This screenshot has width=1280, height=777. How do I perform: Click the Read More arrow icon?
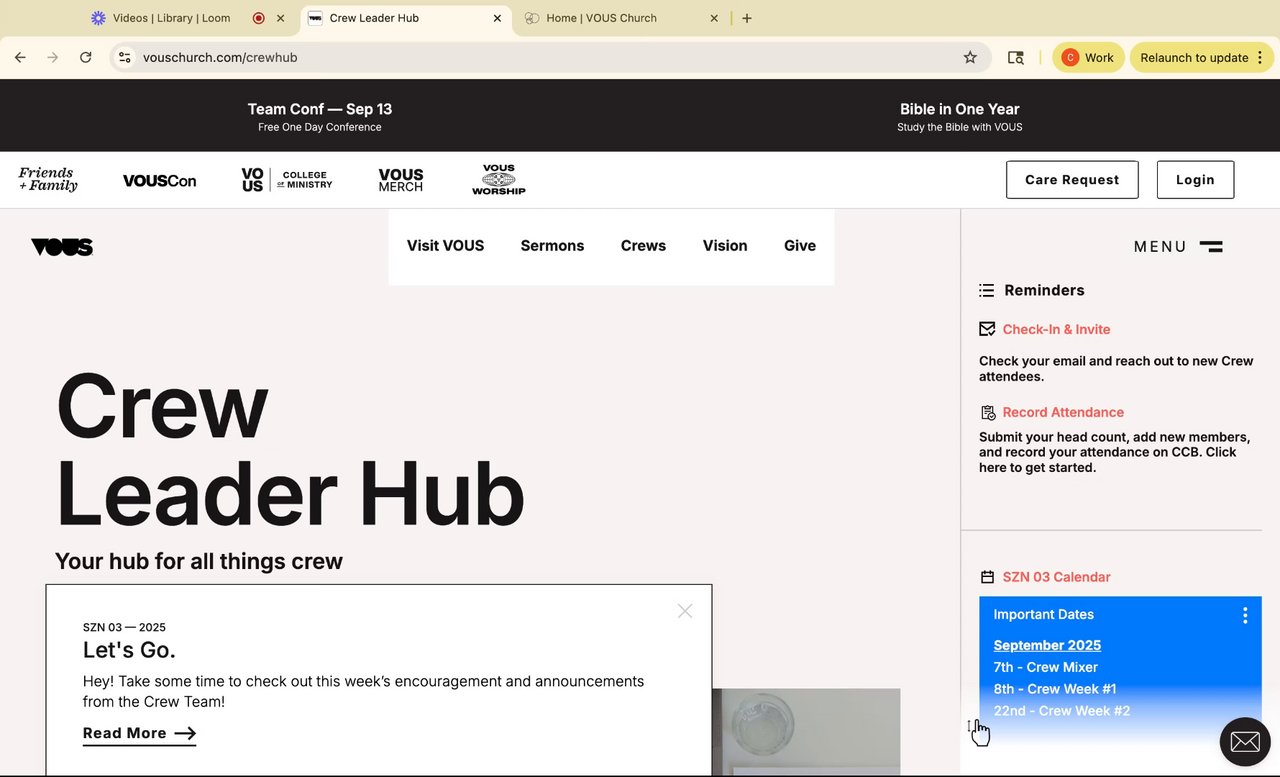tap(185, 734)
